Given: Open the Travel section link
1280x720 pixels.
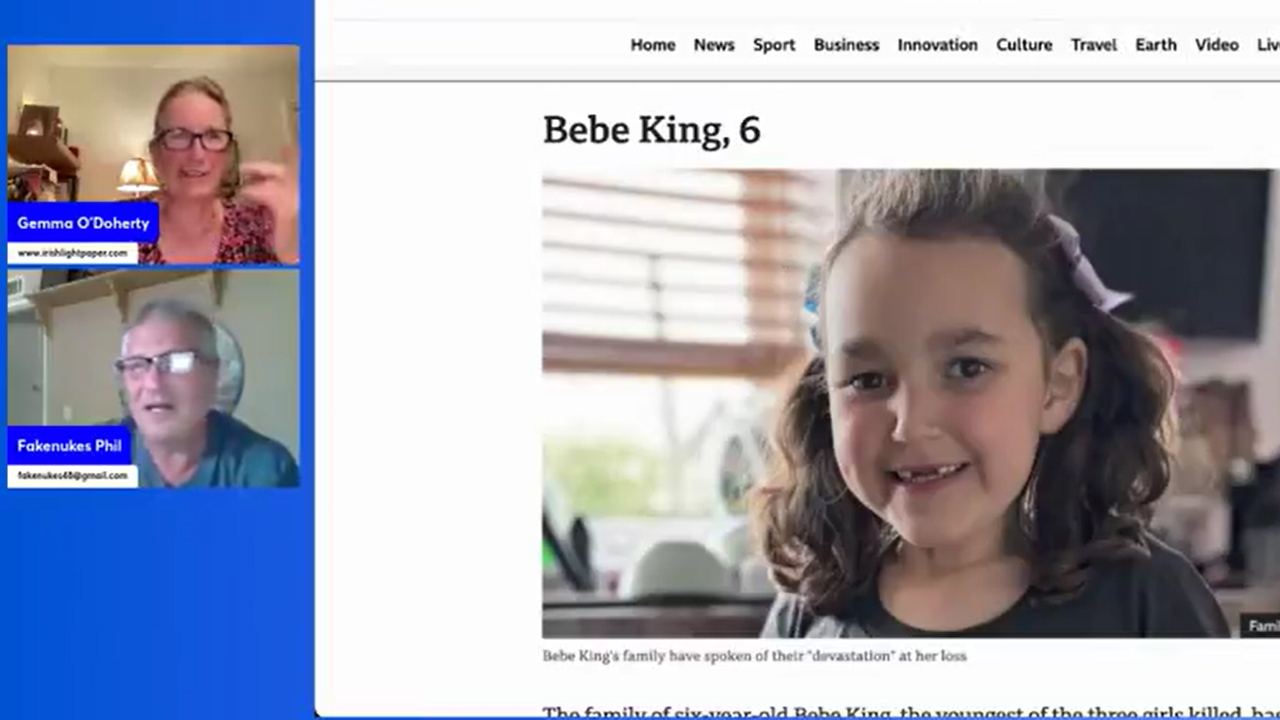Looking at the screenshot, I should (x=1094, y=45).
